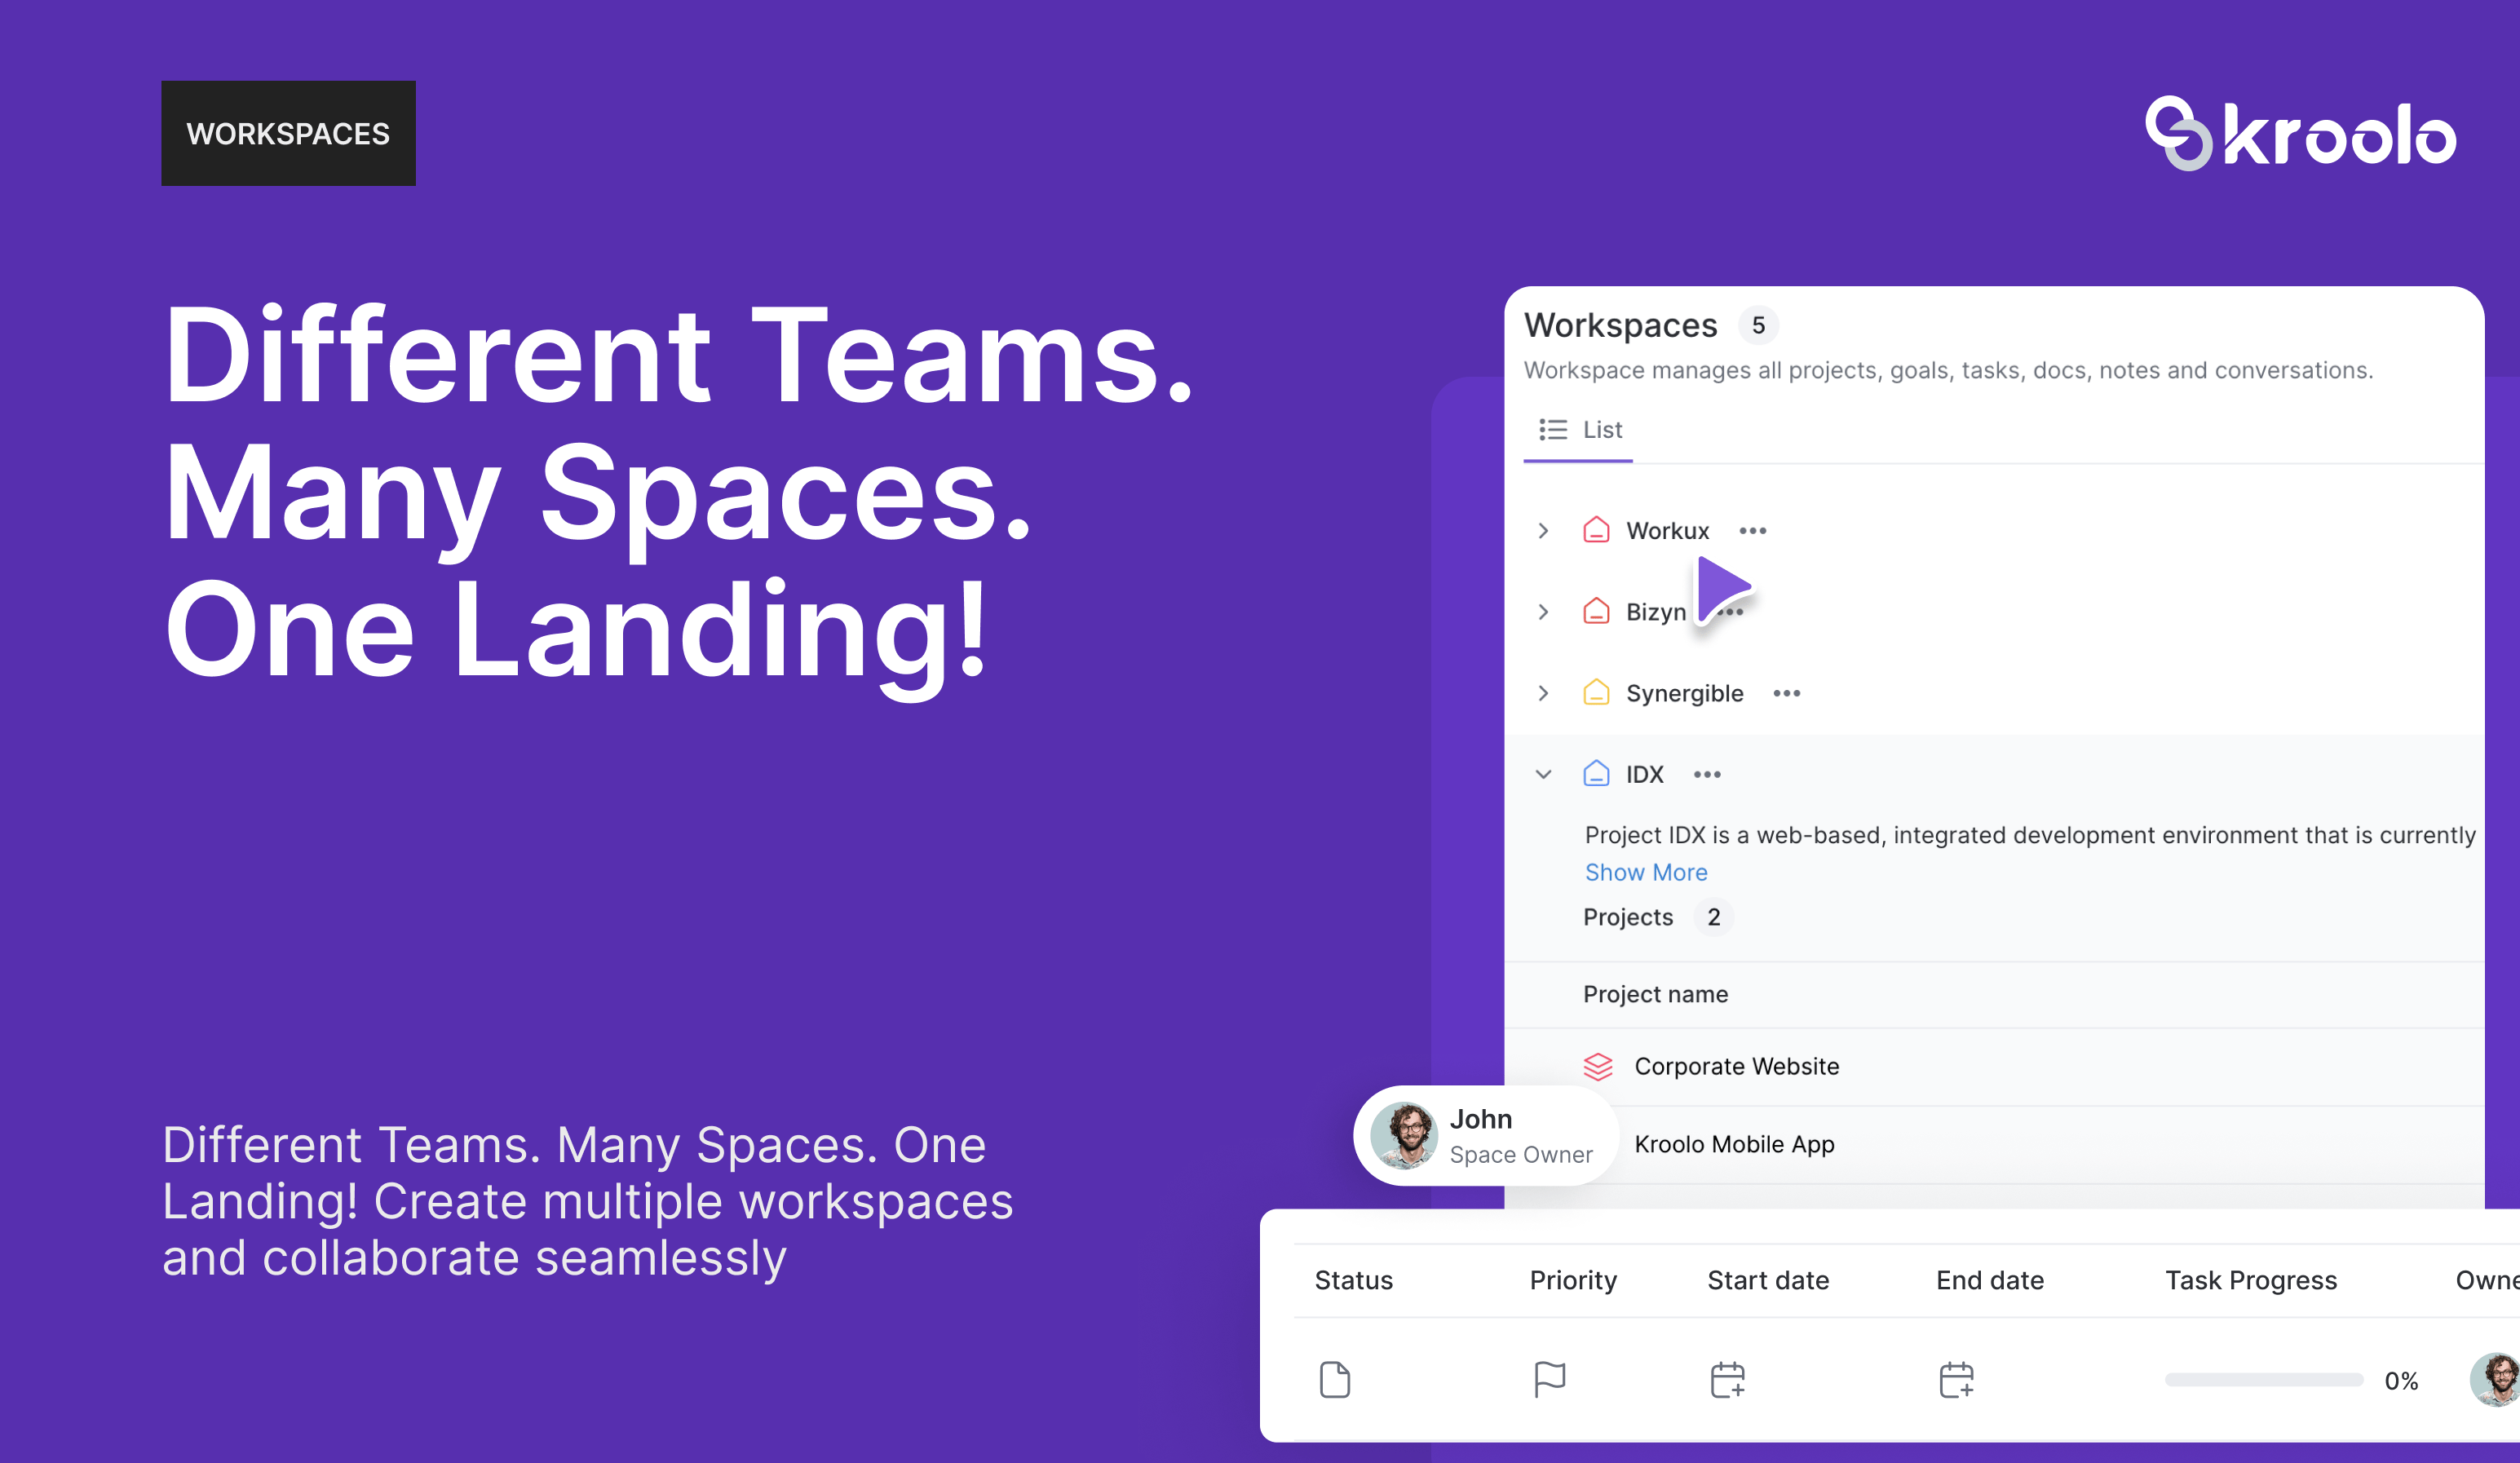
Task: Open the IDX workspace more options
Action: point(1707,774)
